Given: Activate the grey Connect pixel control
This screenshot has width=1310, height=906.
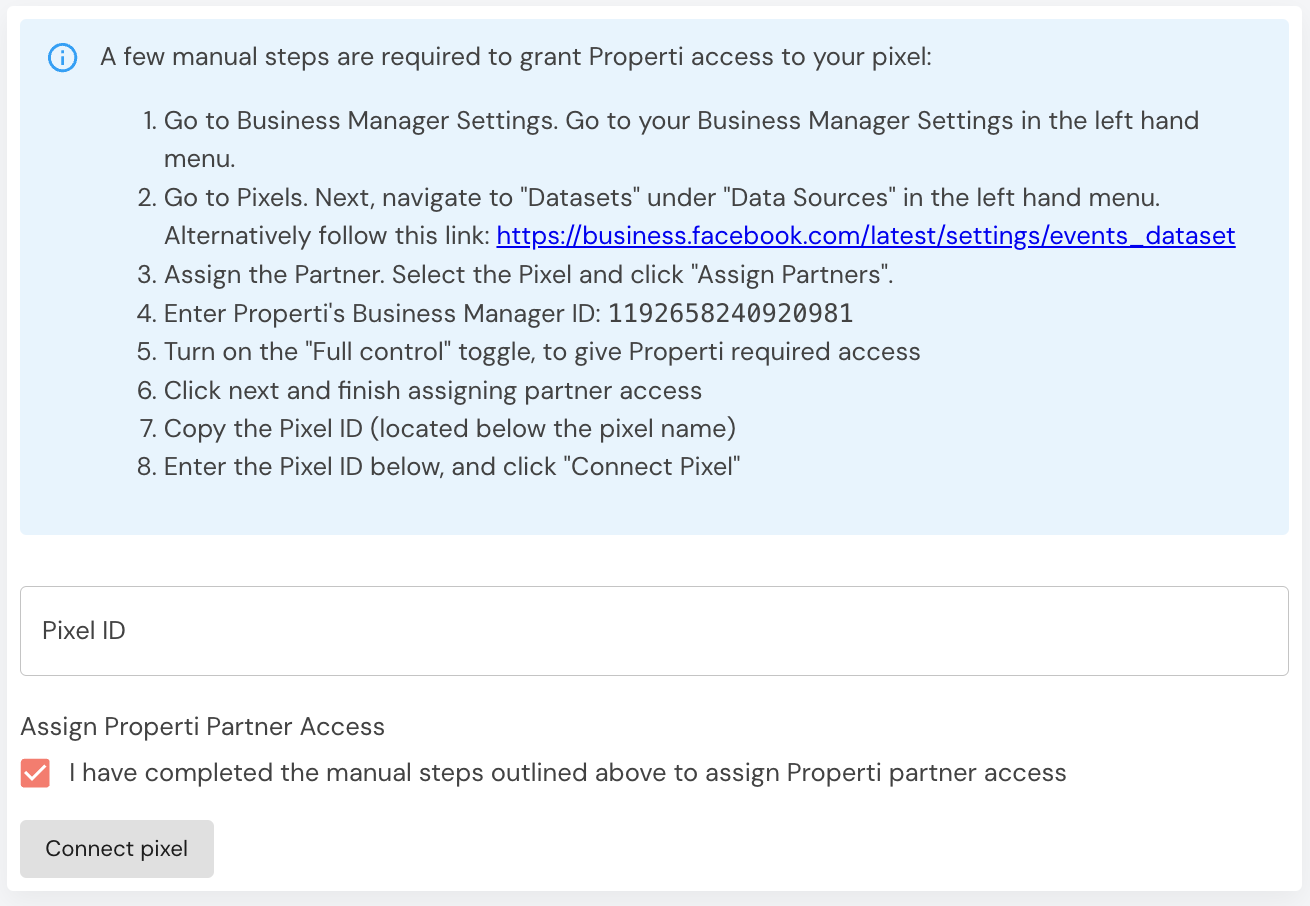Looking at the screenshot, I should (116, 848).
